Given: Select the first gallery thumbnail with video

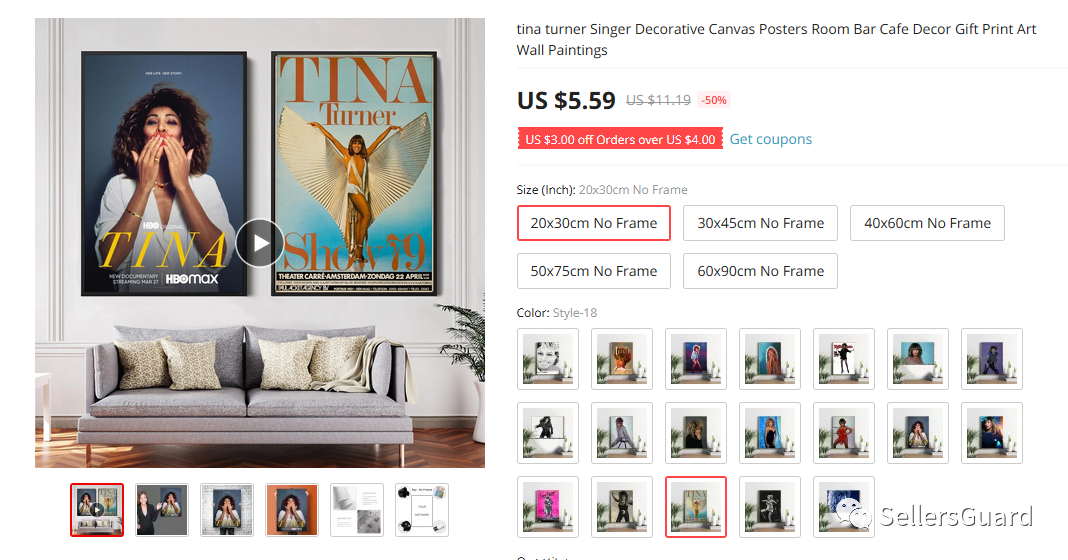Looking at the screenshot, I should click(97, 510).
